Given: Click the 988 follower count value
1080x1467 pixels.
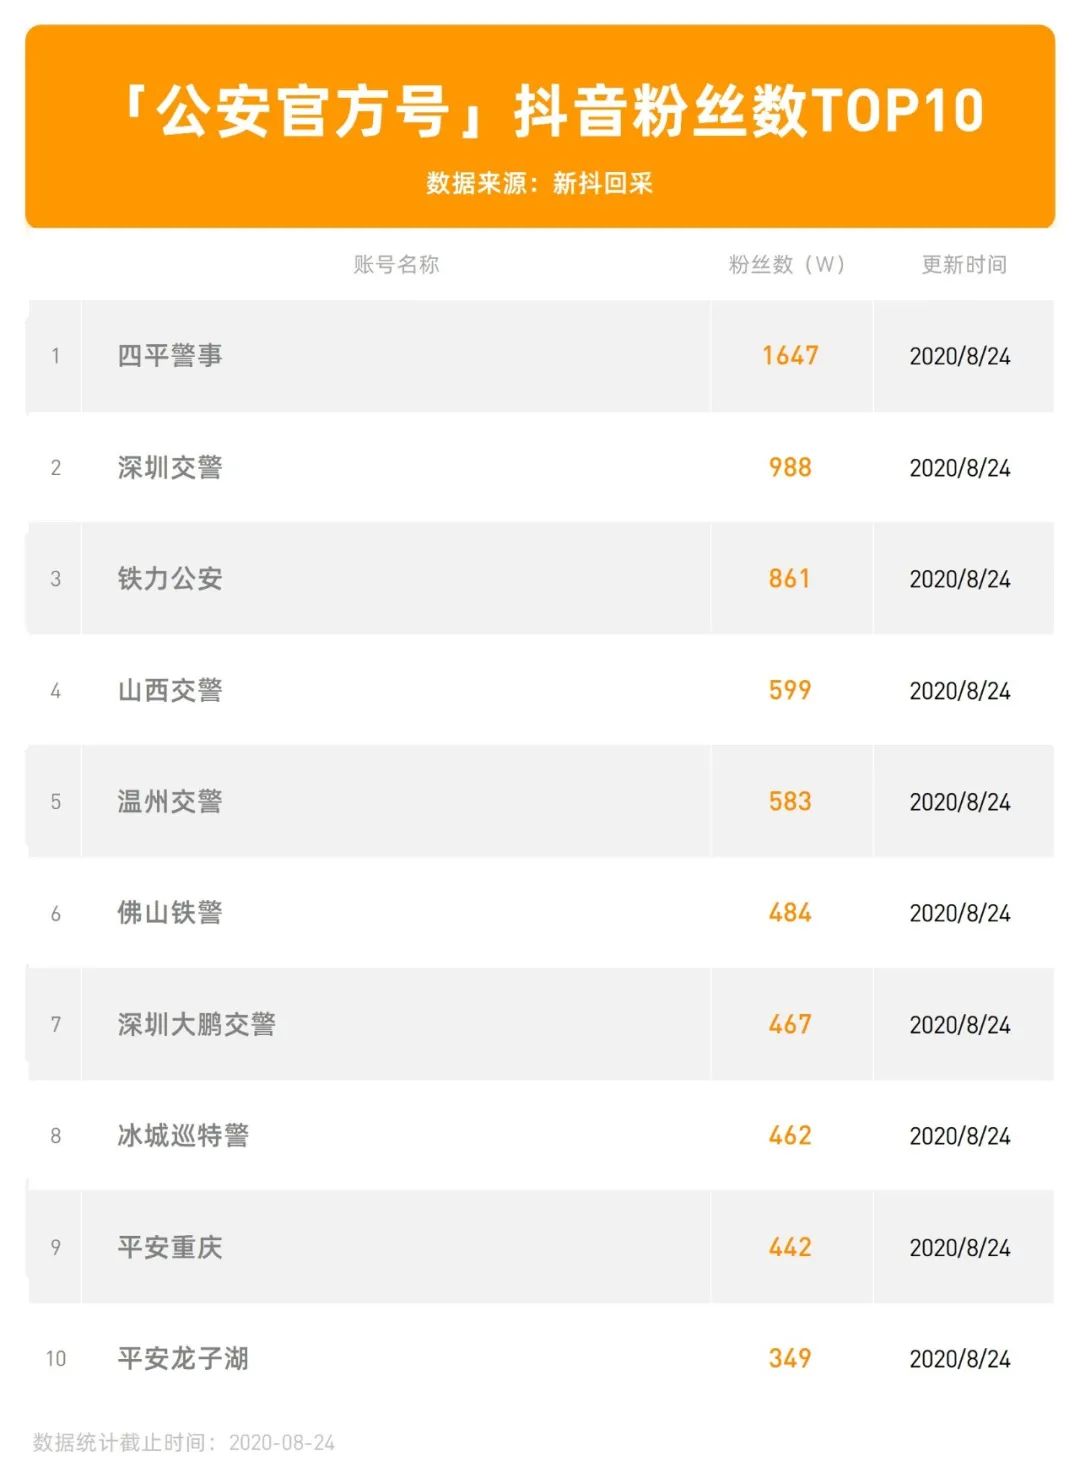Looking at the screenshot, I should tap(790, 468).
